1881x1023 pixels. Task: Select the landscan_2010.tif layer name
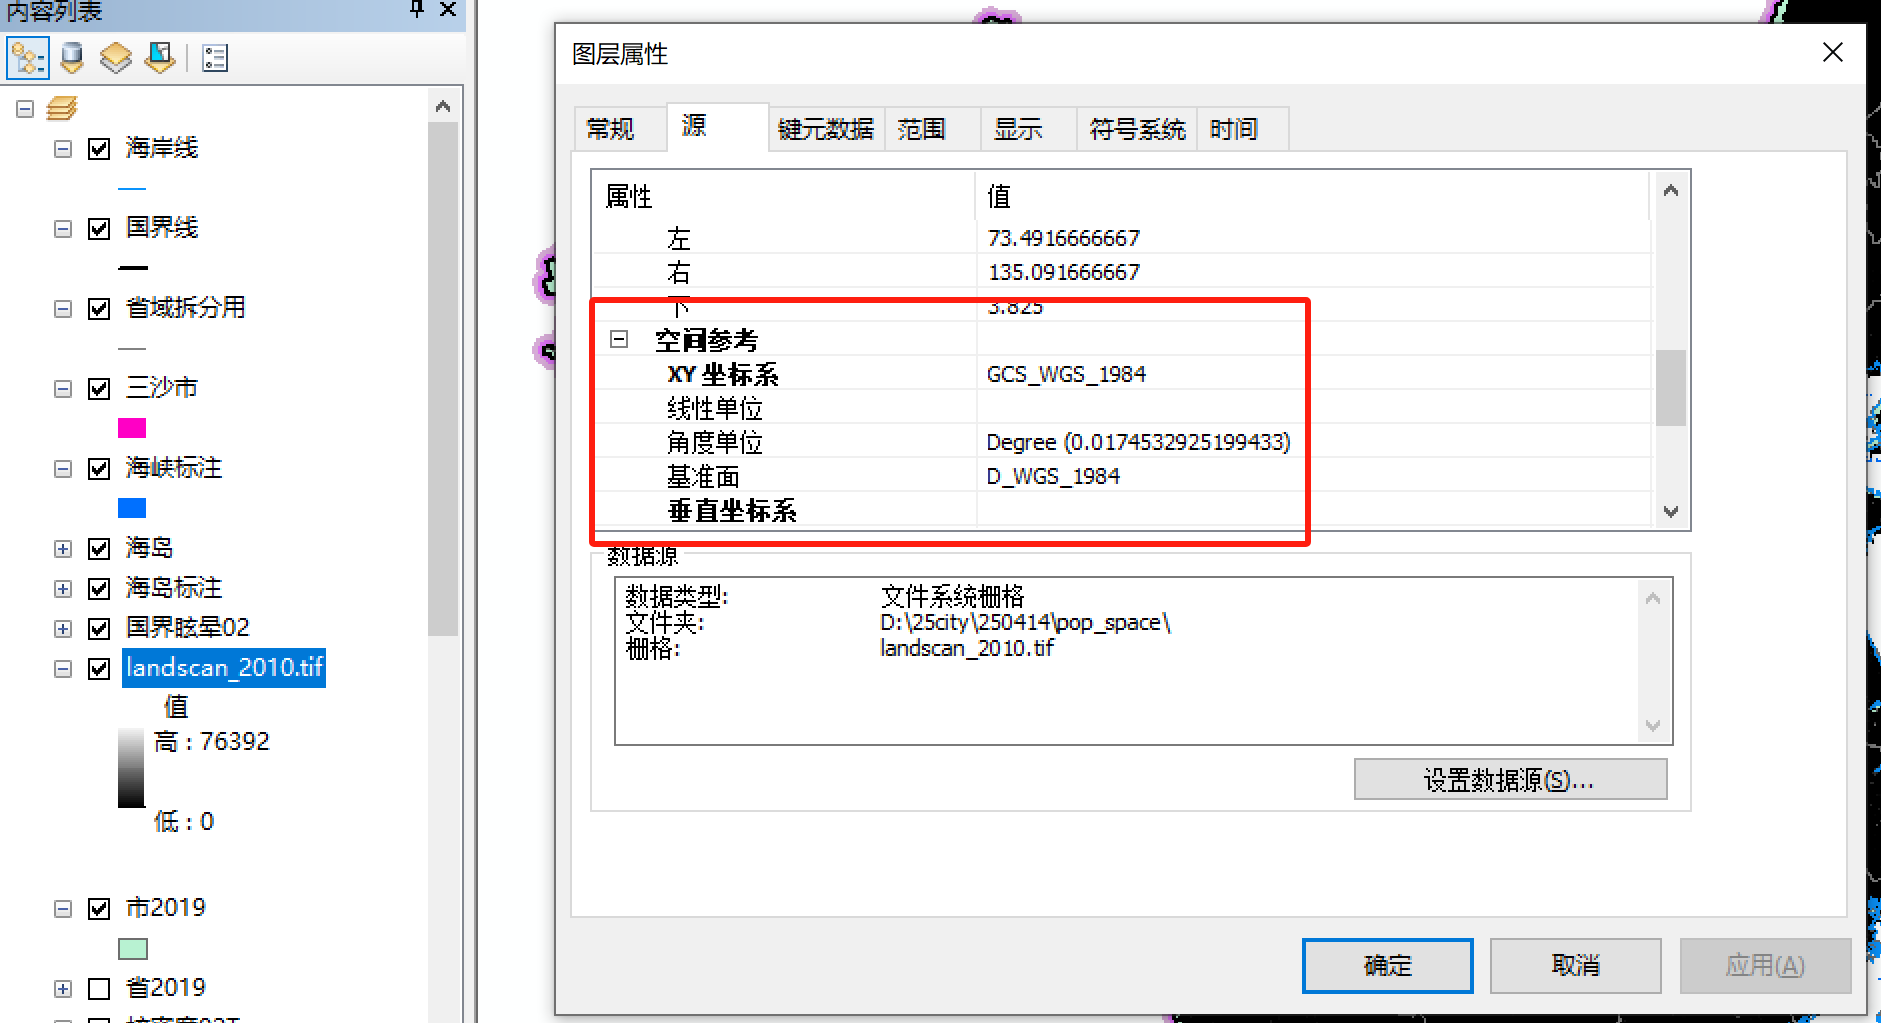(224, 668)
